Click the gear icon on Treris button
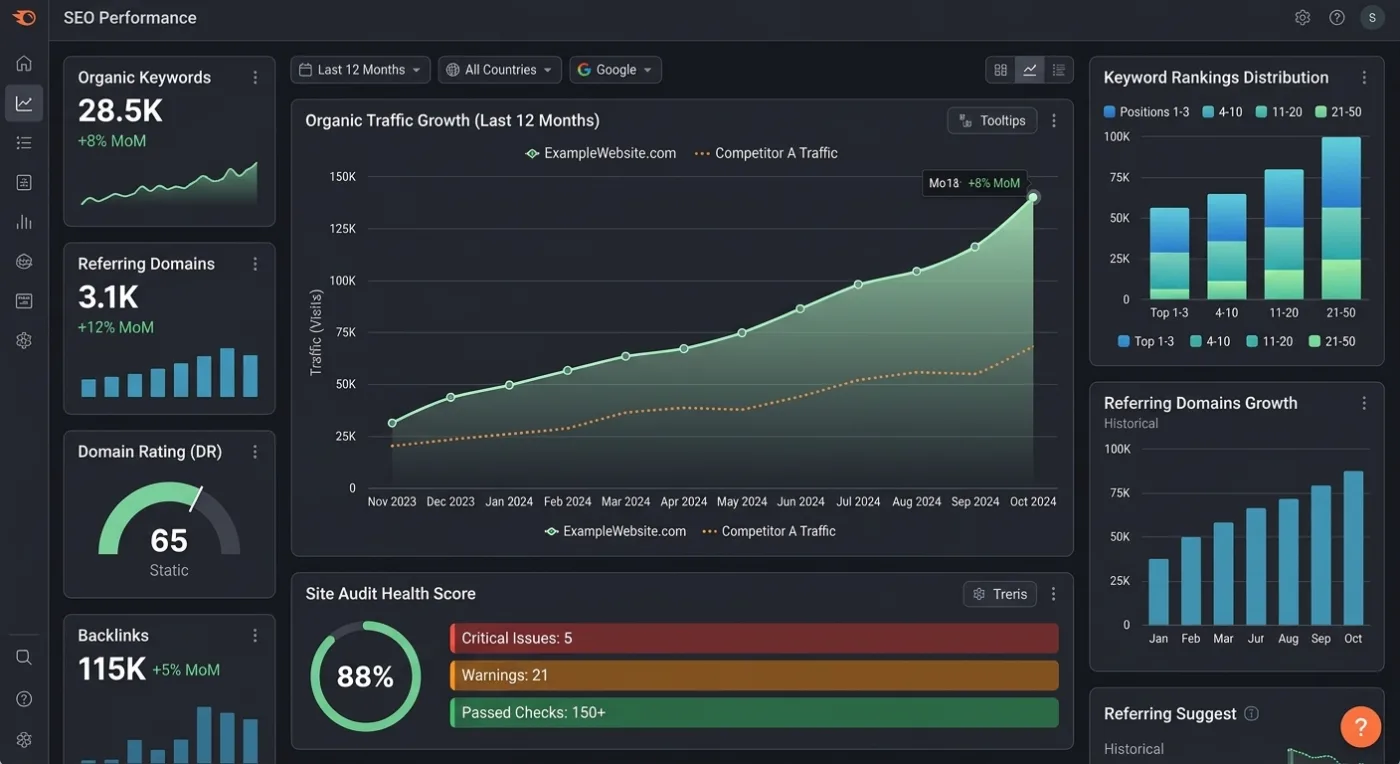Viewport: 1400px width, 764px height. (x=979, y=594)
